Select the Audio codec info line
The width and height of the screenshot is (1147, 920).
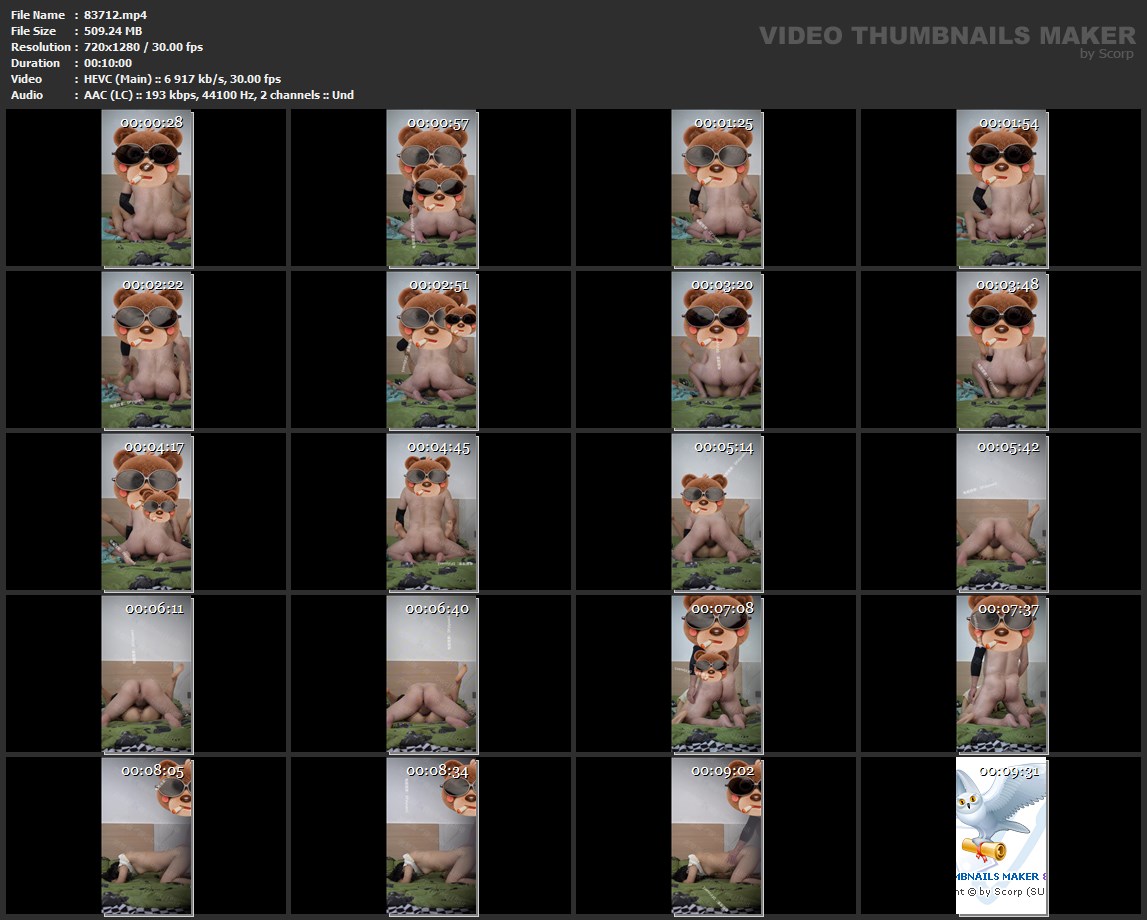click(219, 95)
